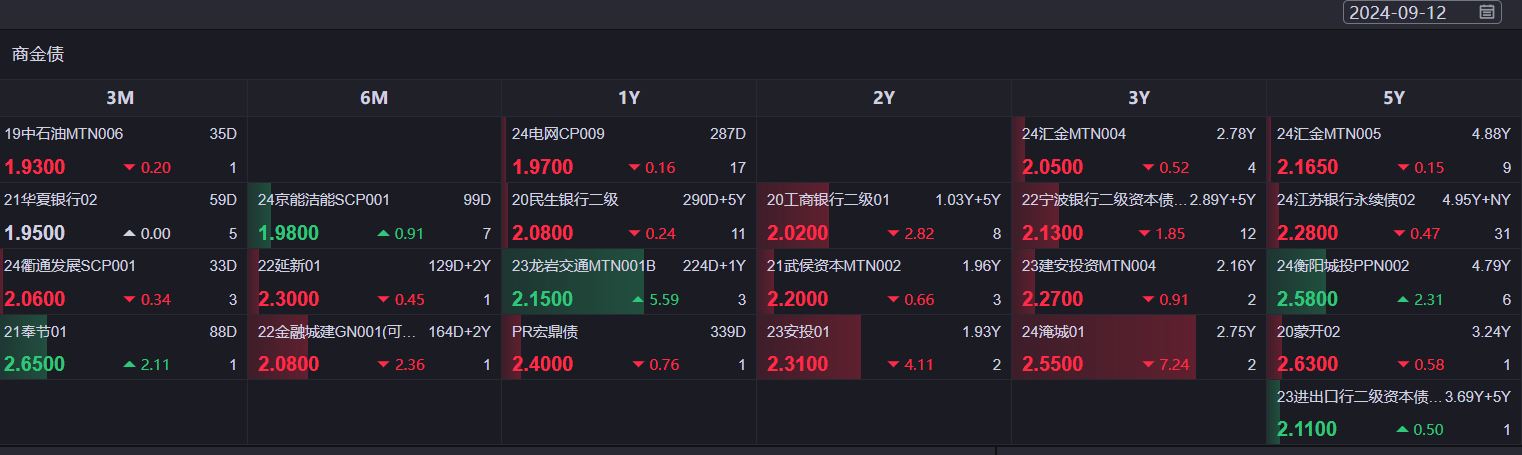Image resolution: width=1522 pixels, height=455 pixels.
Task: Open bond 20工商银行二级01
Action: (x=828, y=200)
